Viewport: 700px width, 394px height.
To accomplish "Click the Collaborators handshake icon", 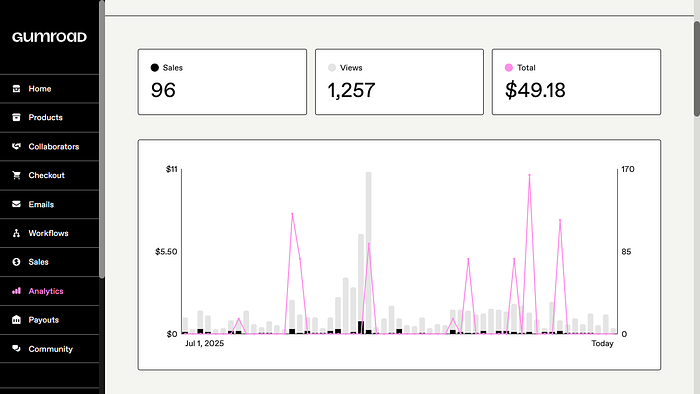I will click(x=17, y=146).
